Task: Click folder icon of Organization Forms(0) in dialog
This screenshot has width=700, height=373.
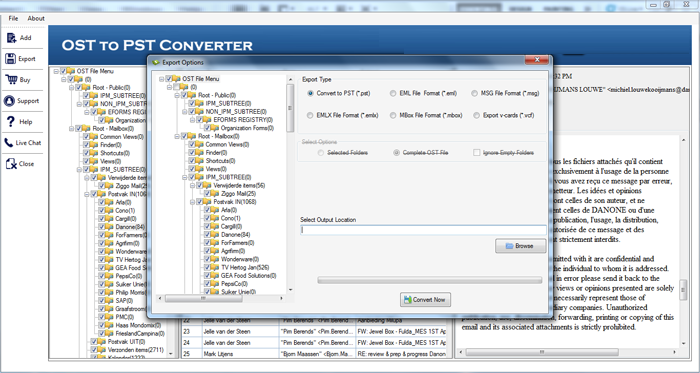Action: tap(216, 128)
